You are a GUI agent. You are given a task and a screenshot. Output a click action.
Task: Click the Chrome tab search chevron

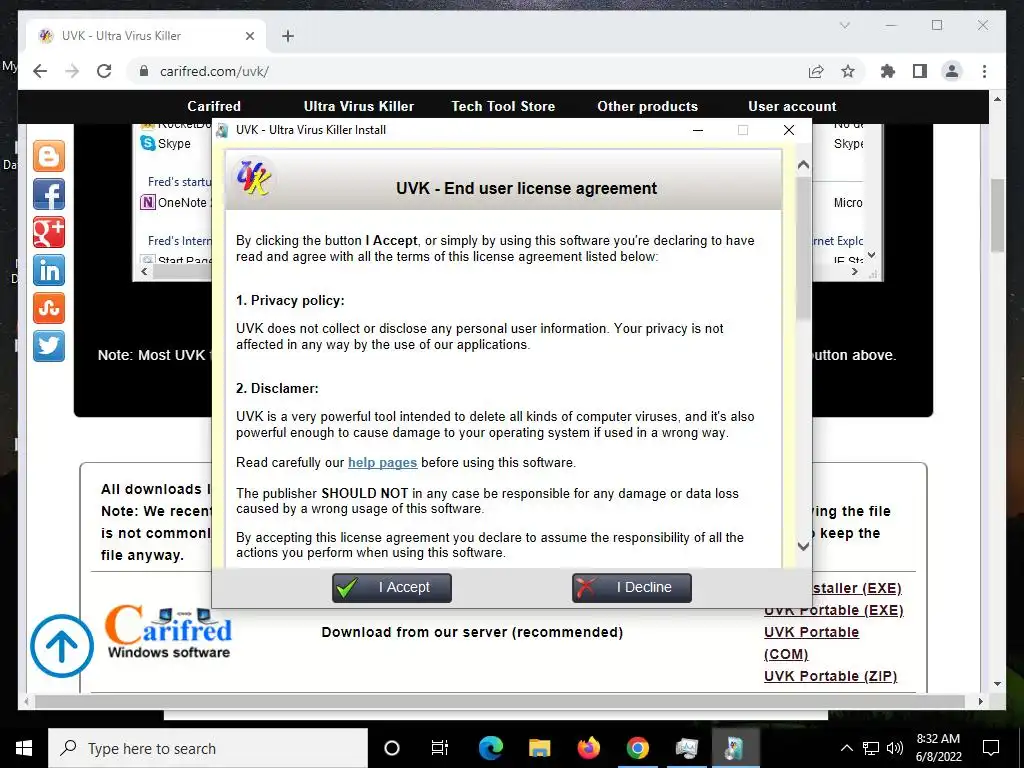(x=844, y=25)
